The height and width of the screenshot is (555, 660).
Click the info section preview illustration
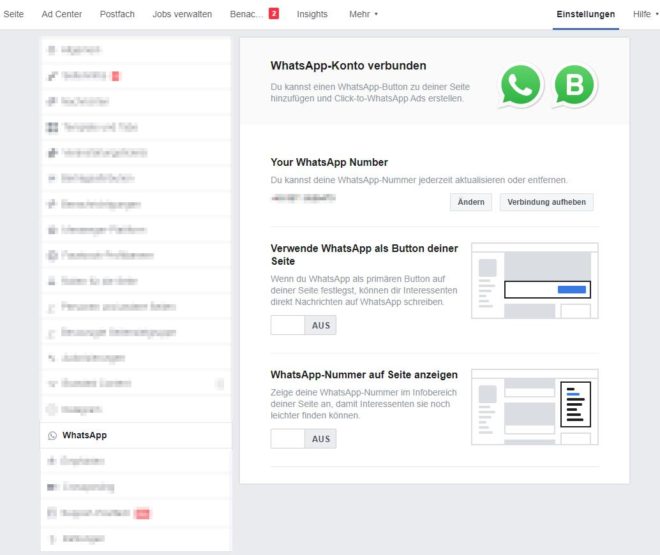[535, 407]
